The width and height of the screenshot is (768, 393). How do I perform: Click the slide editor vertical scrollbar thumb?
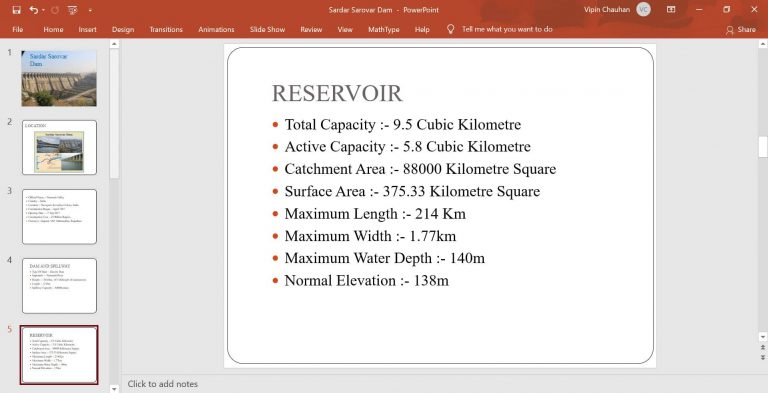point(763,147)
